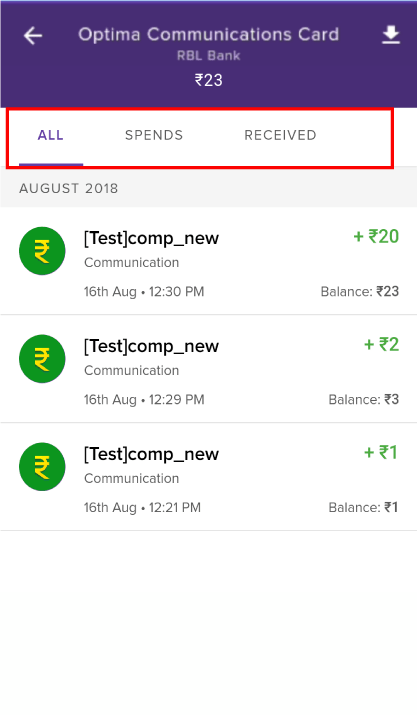Switch to the SPENDS tab

pos(154,135)
